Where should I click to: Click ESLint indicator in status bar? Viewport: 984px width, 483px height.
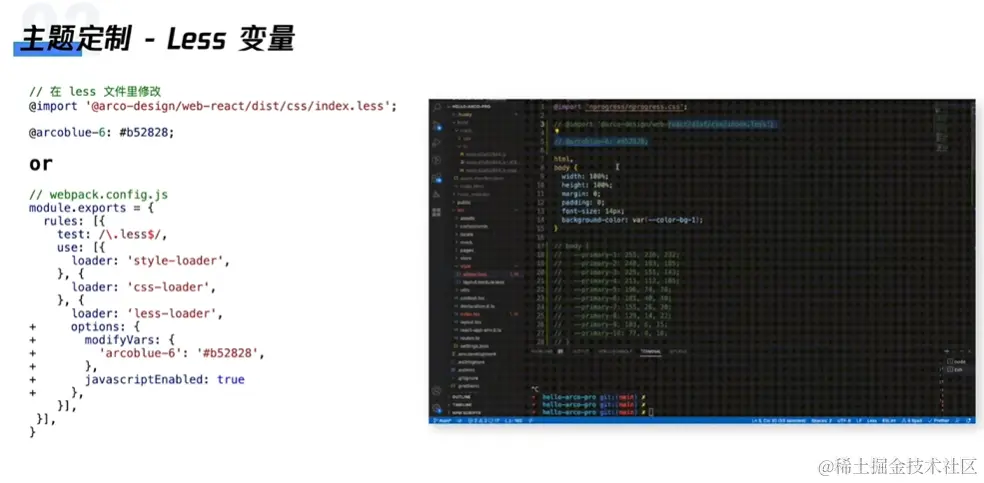889,421
